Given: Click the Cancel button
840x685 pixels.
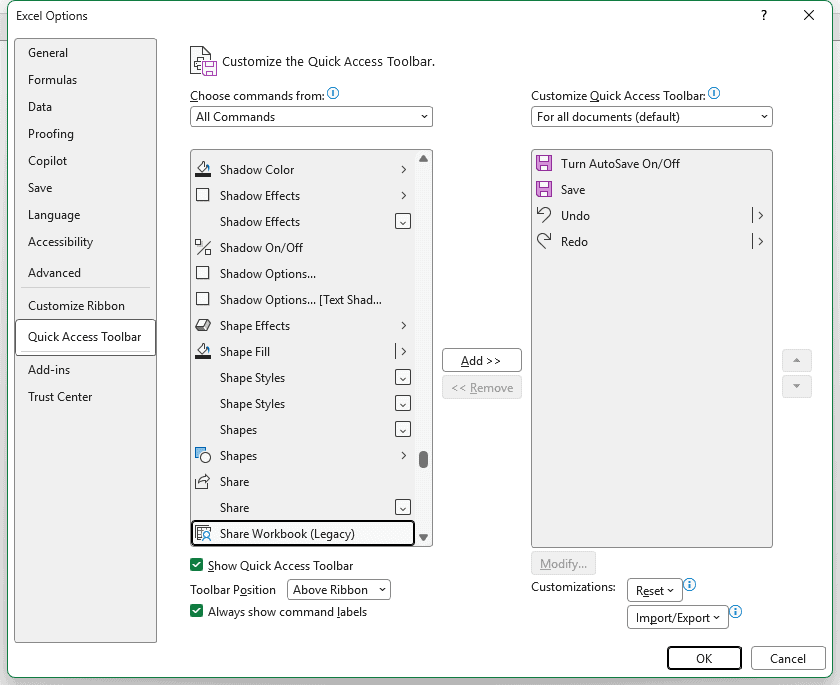Looking at the screenshot, I should coord(788,658).
